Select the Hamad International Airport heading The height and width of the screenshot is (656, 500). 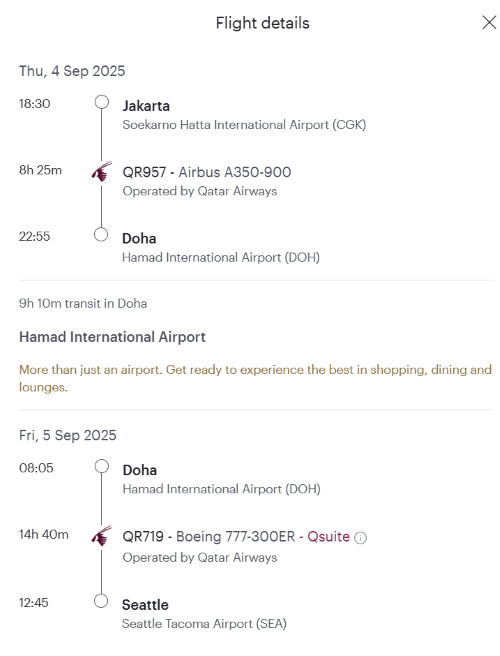pos(112,337)
